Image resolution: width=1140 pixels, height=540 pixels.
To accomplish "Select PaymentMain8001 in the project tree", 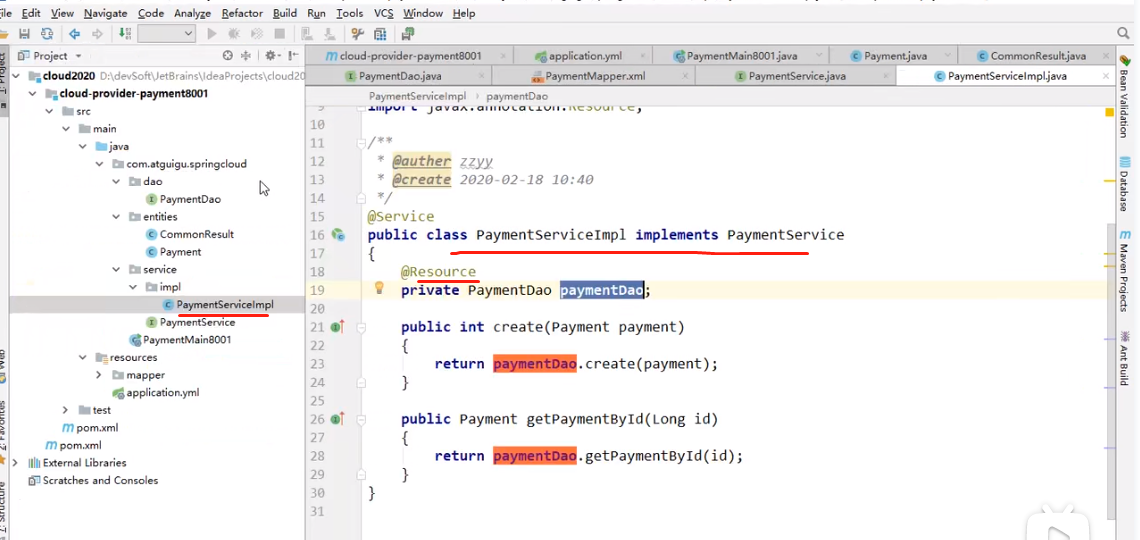I will click(x=187, y=339).
